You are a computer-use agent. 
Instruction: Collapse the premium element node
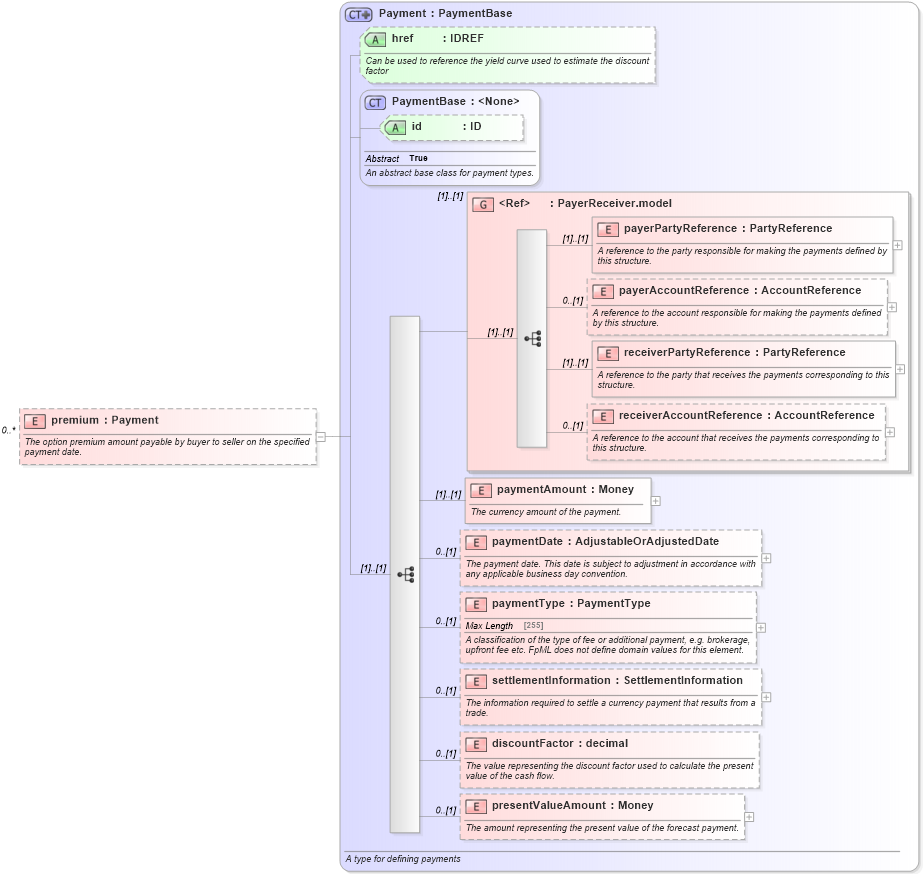pos(321,437)
